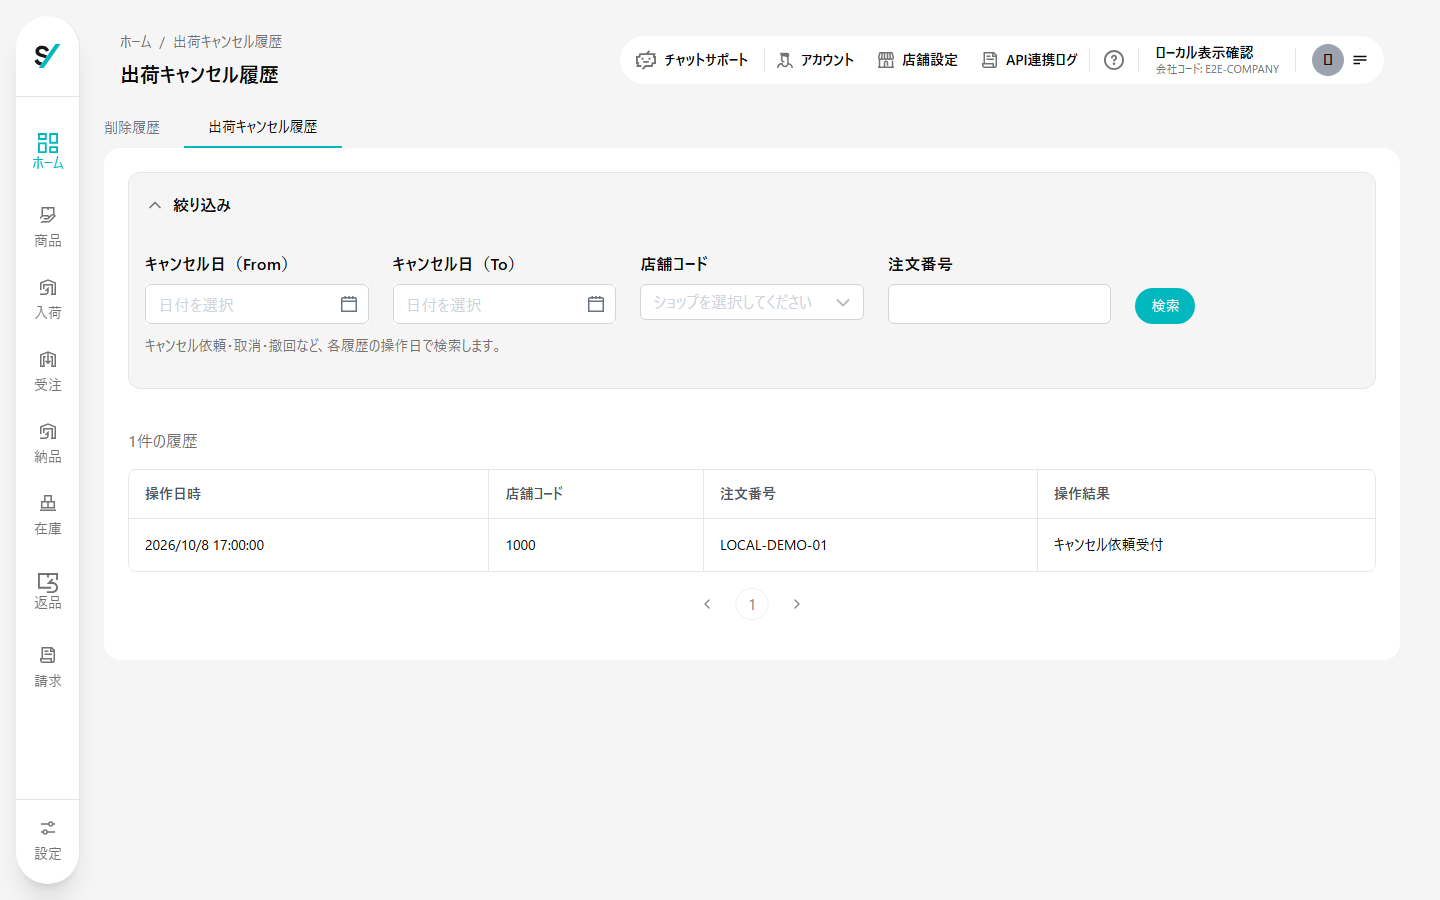This screenshot has height=900, width=1440.
Task: Click the 操作日時 column header
Action: 308,494
